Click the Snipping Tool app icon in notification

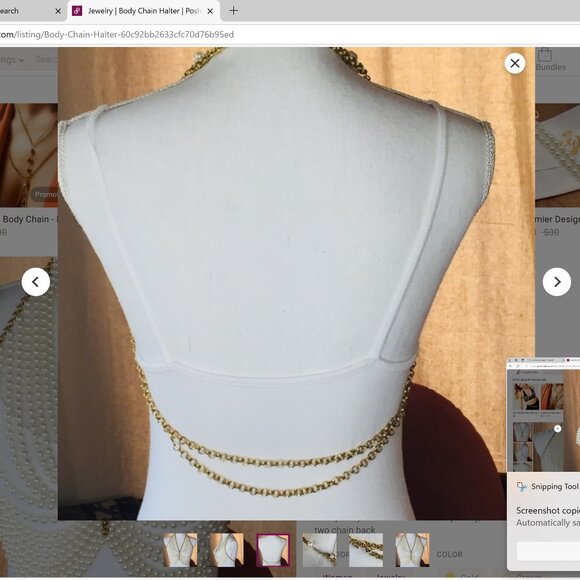point(522,486)
